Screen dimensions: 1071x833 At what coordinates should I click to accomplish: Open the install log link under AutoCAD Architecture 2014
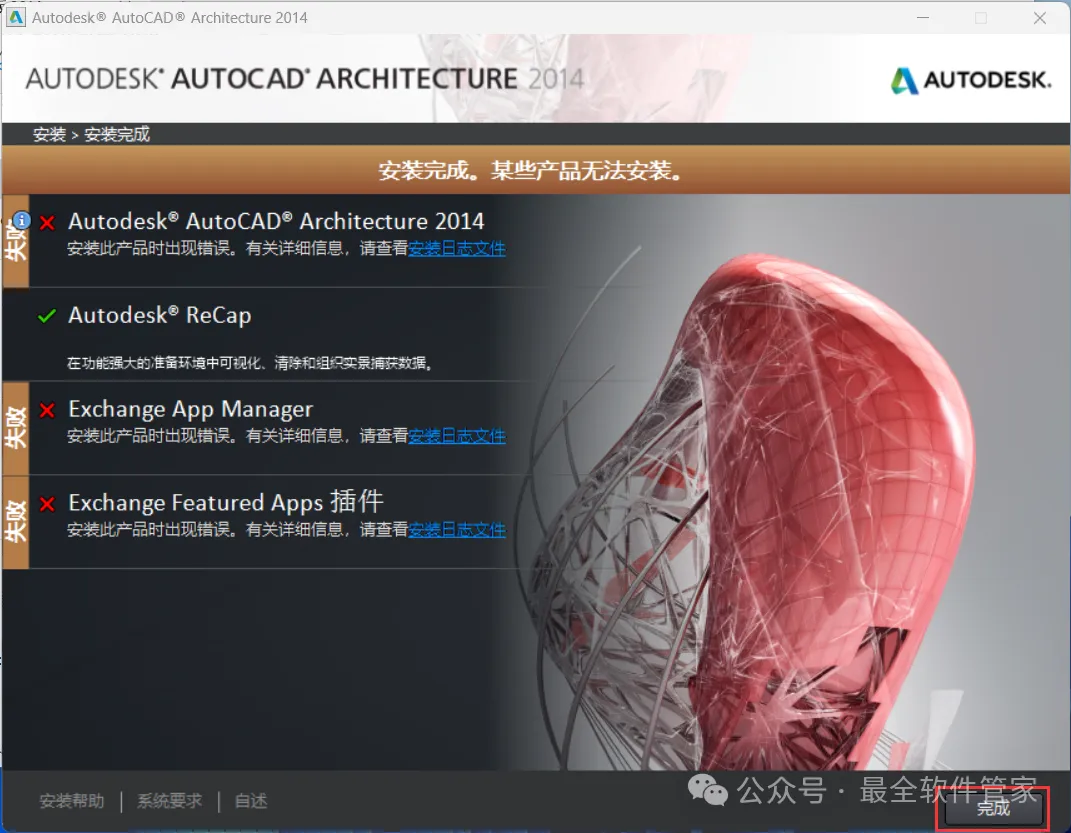tap(457, 249)
